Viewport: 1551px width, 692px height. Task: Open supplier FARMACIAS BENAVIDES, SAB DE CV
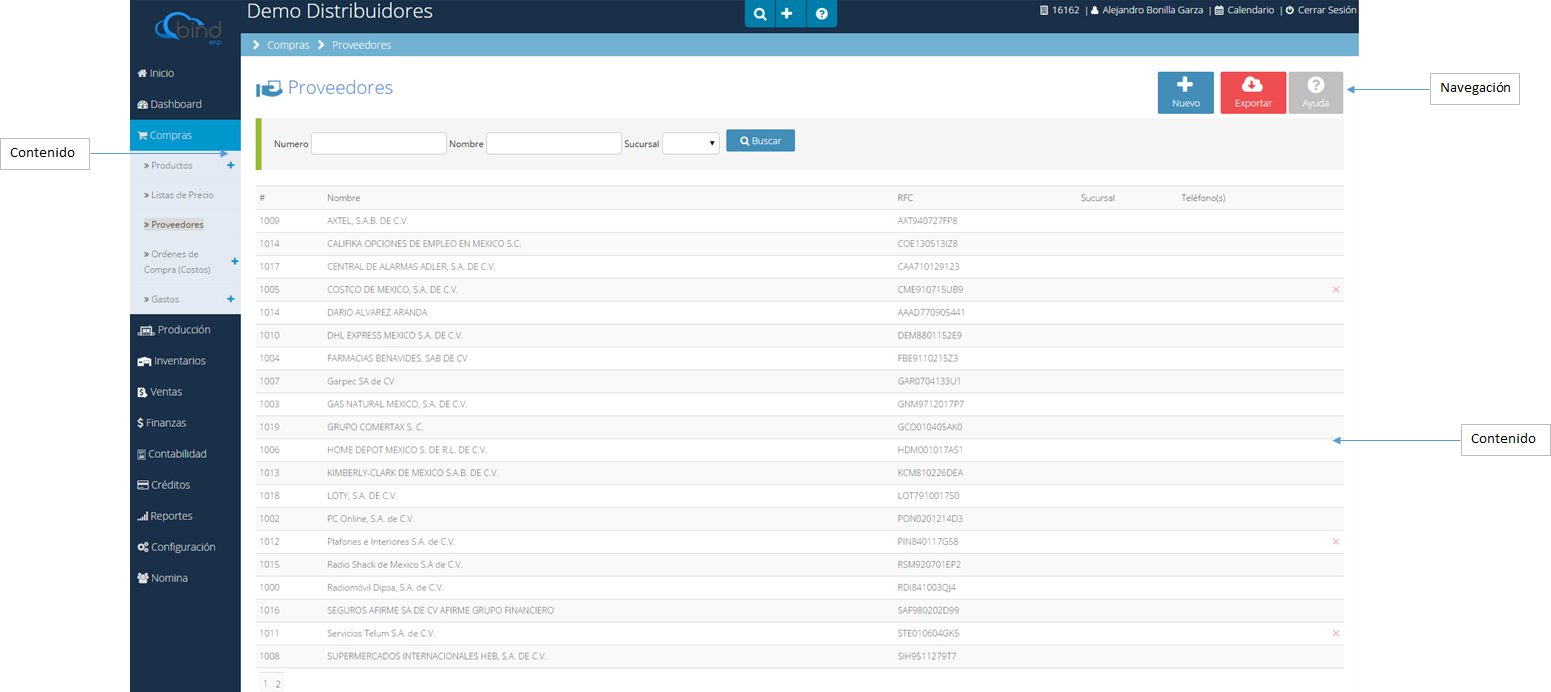pos(397,359)
